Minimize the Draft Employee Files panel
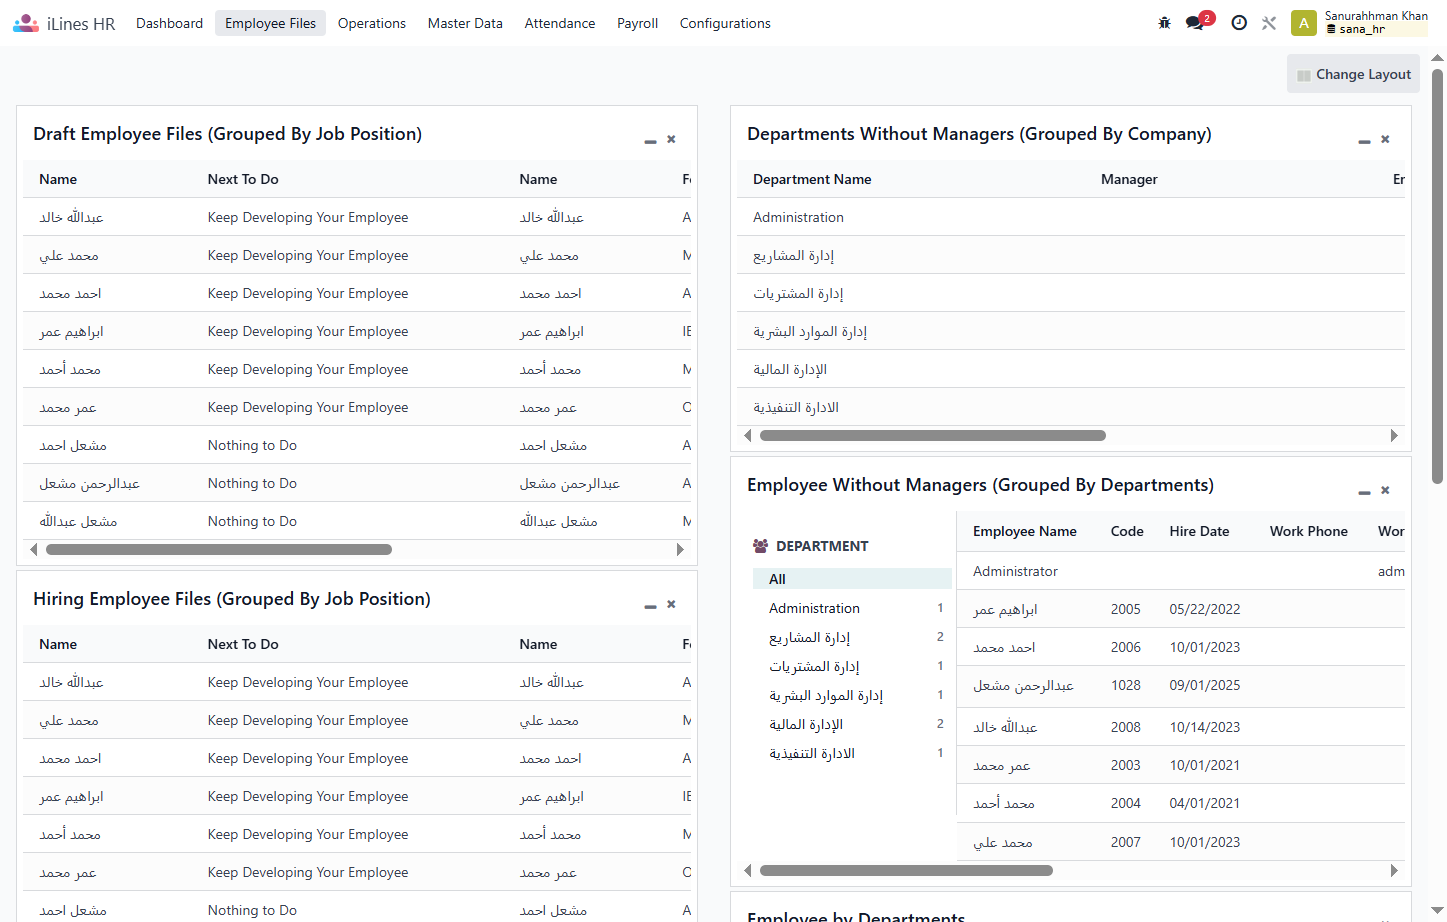Image resolution: width=1447 pixels, height=922 pixels. point(650,141)
